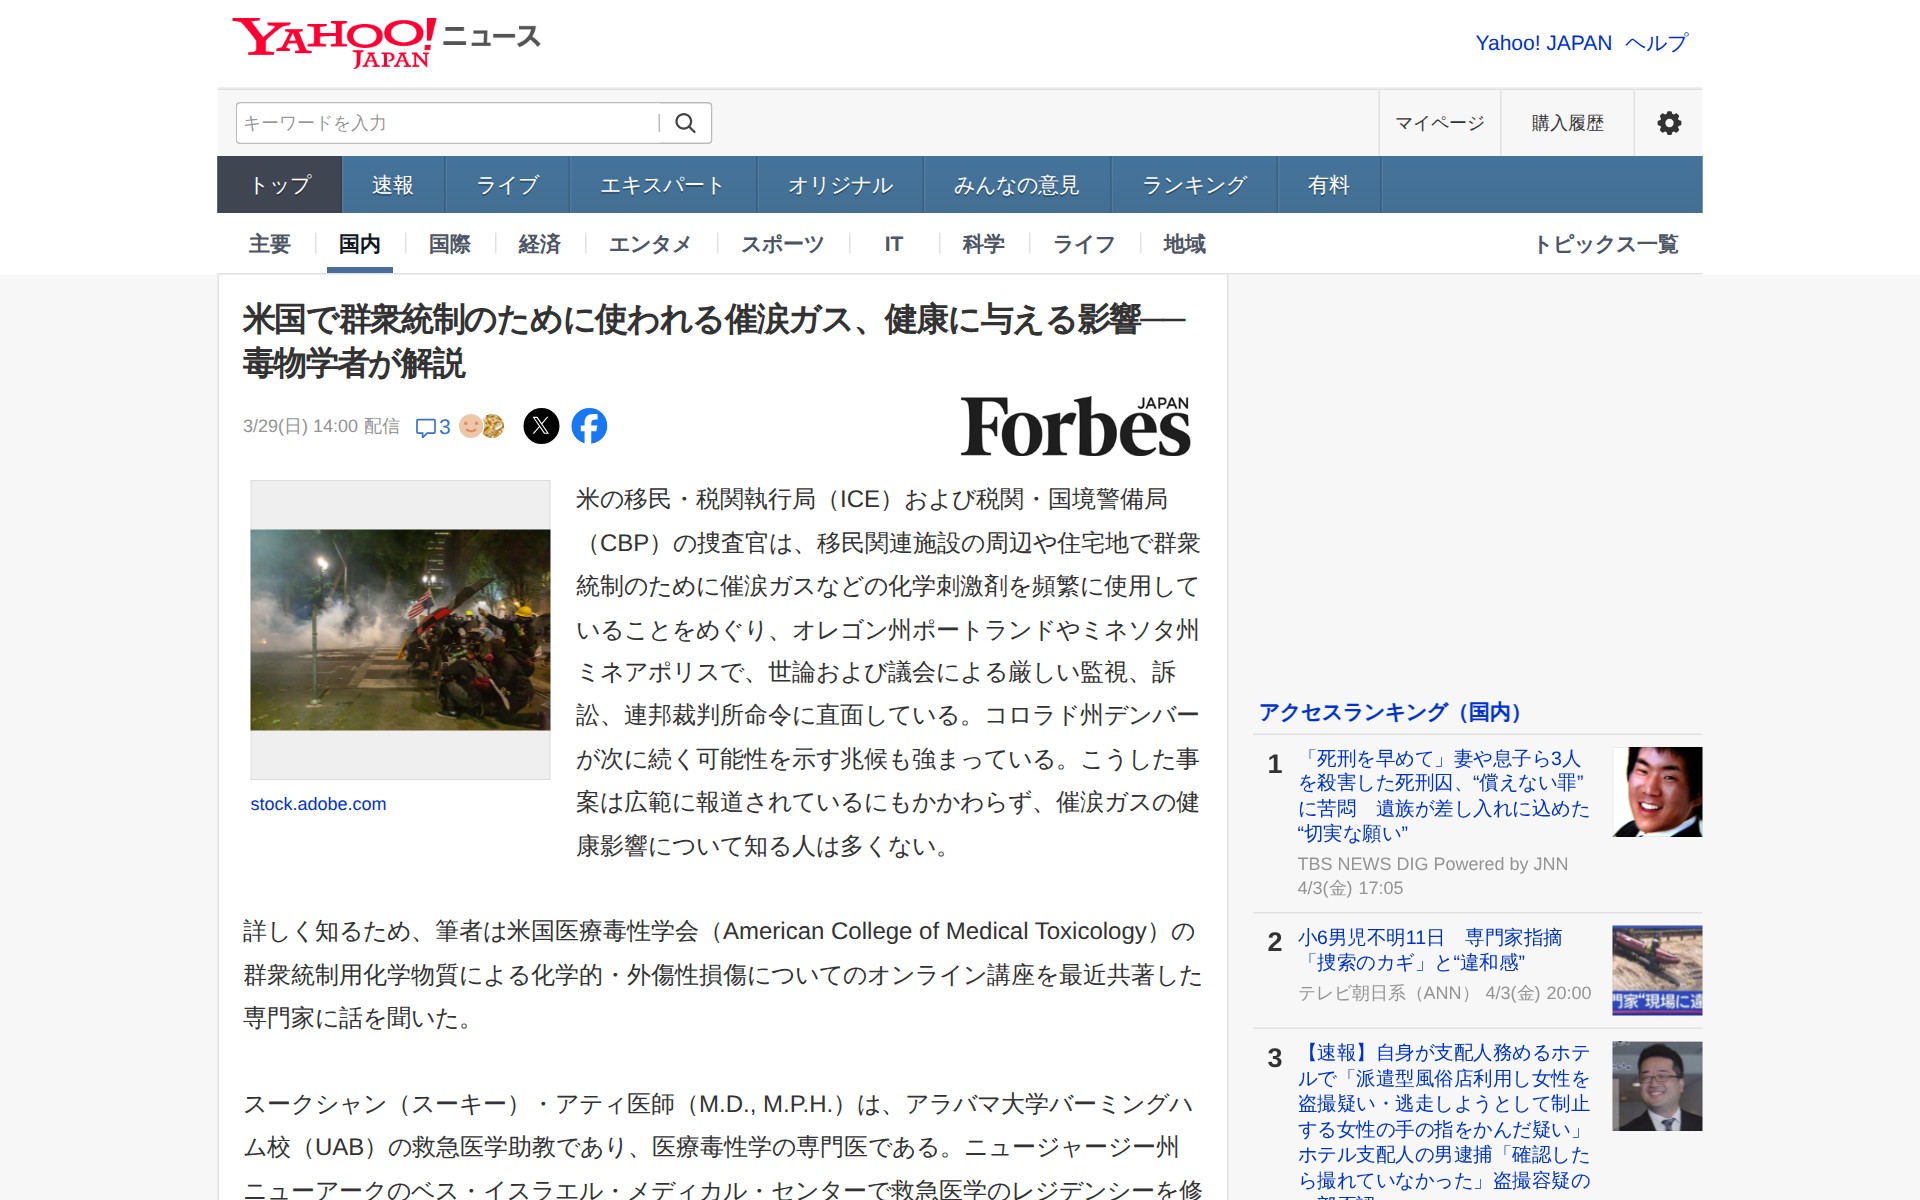Click the 購入履歴 button

point(1567,123)
